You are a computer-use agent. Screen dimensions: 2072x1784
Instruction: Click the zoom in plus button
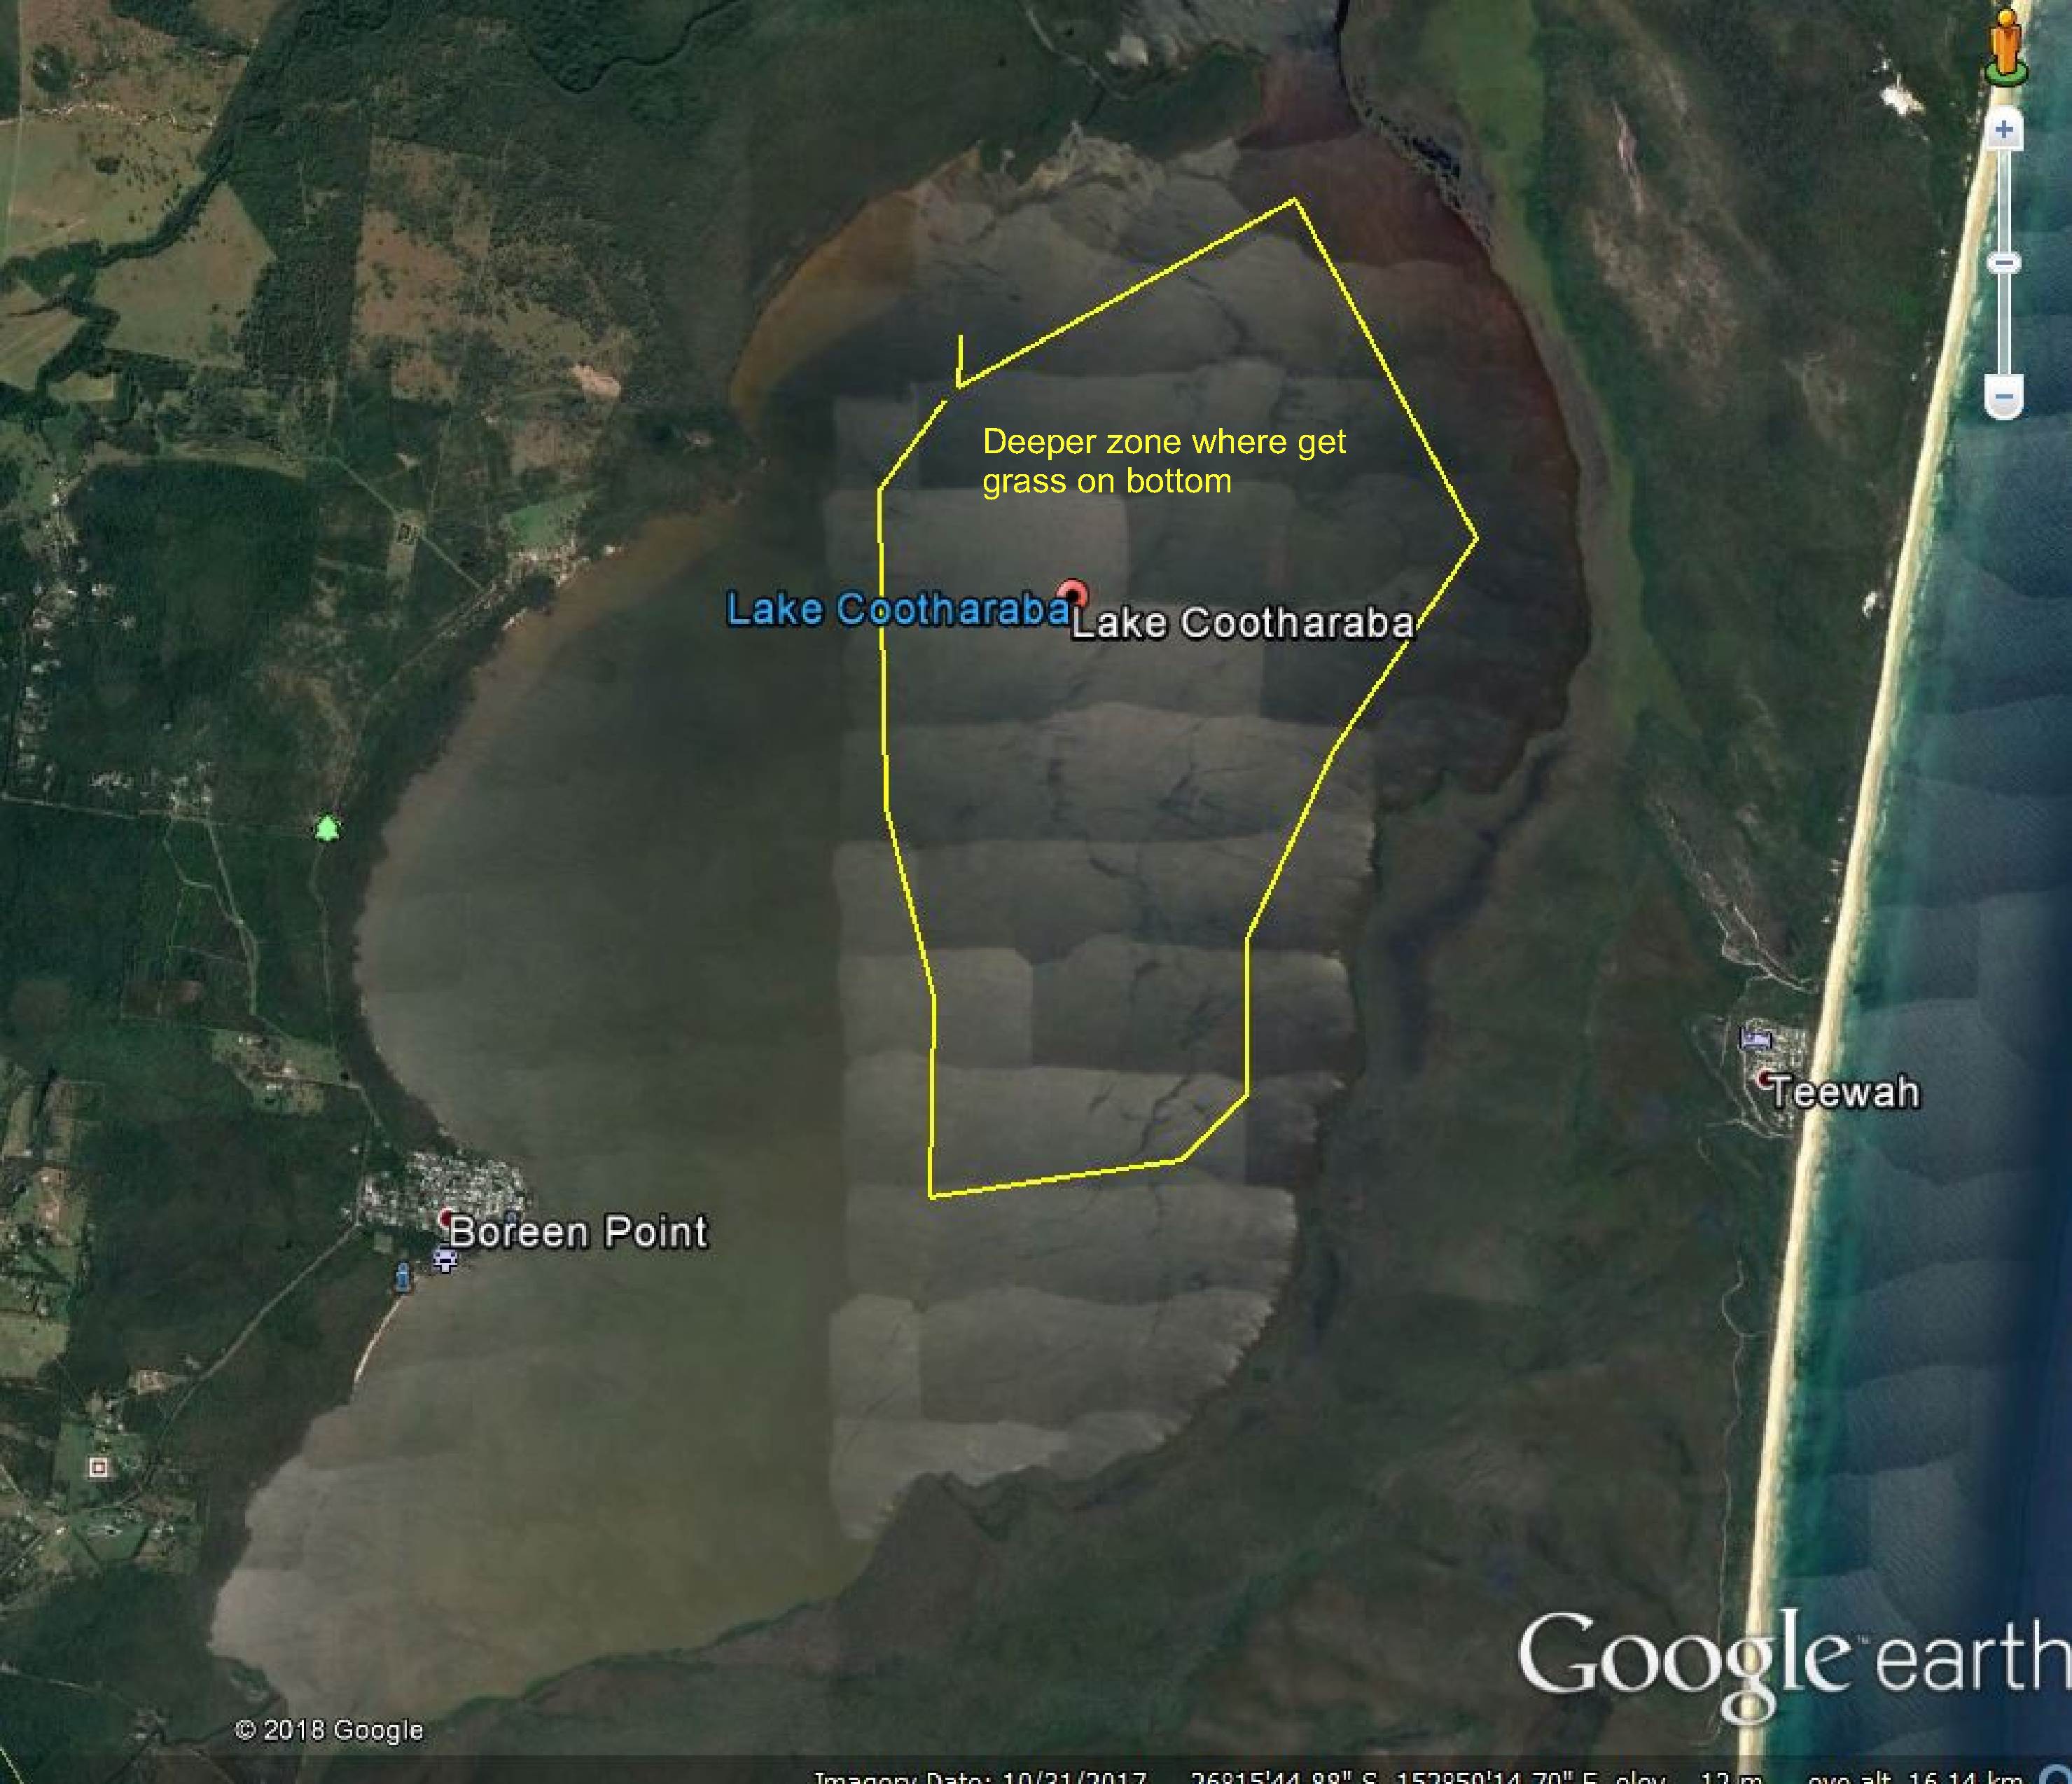point(2003,130)
